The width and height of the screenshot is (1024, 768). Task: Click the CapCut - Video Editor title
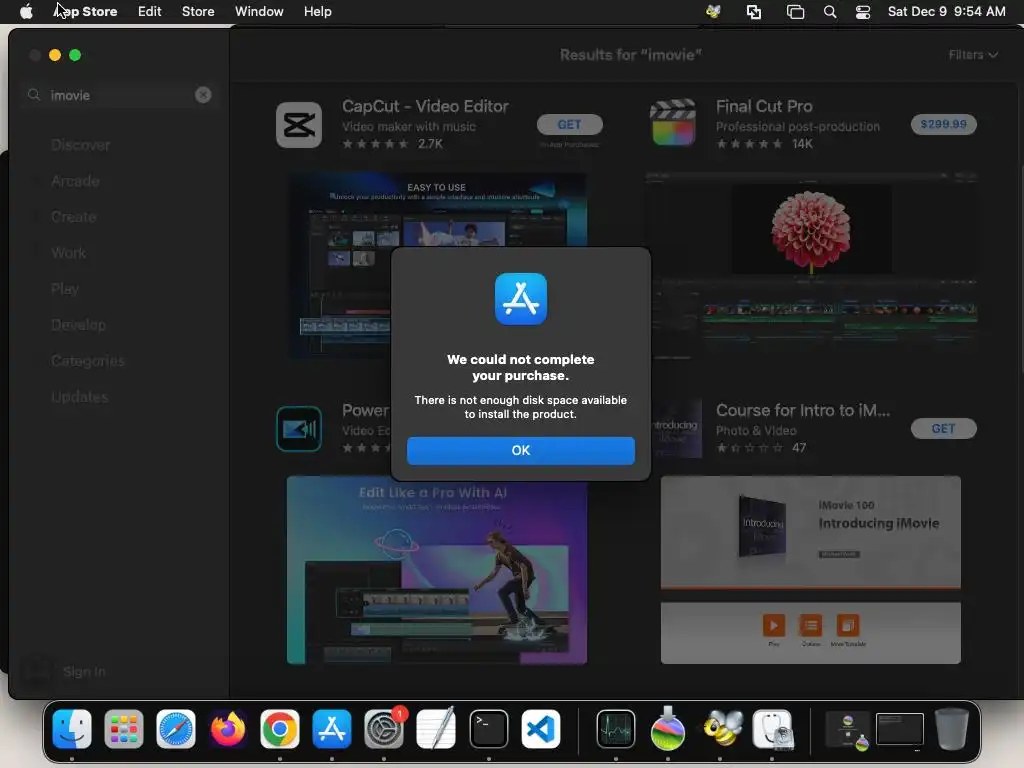tap(425, 106)
